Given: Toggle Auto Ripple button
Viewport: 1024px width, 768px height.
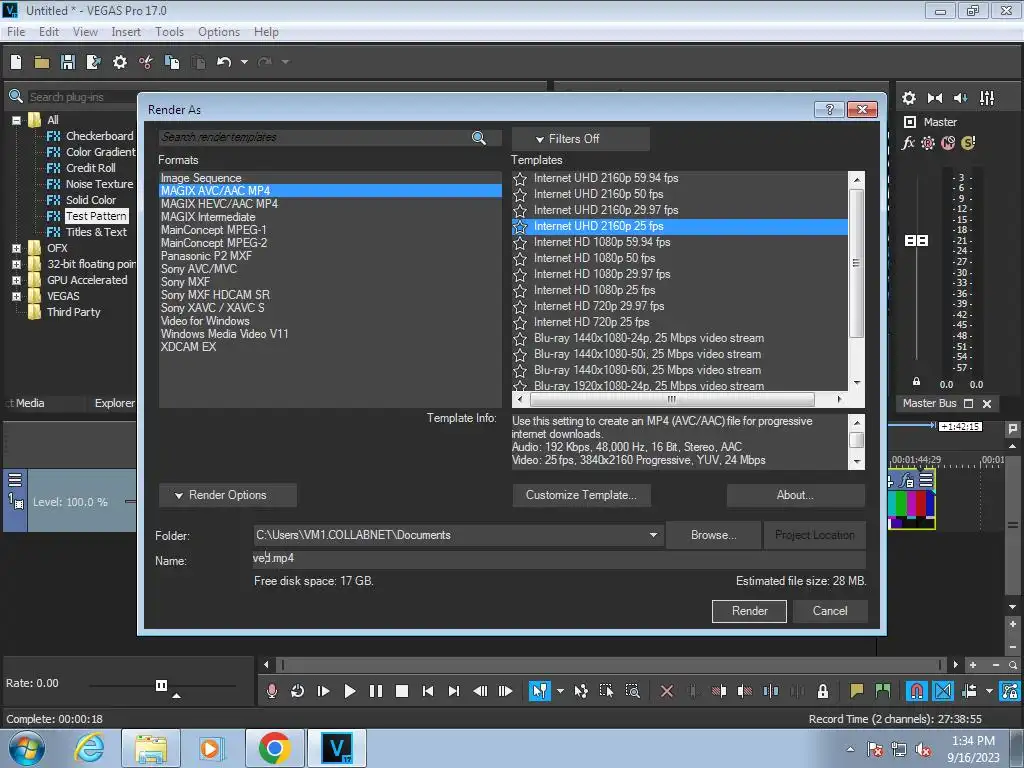Looking at the screenshot, I should point(969,691).
